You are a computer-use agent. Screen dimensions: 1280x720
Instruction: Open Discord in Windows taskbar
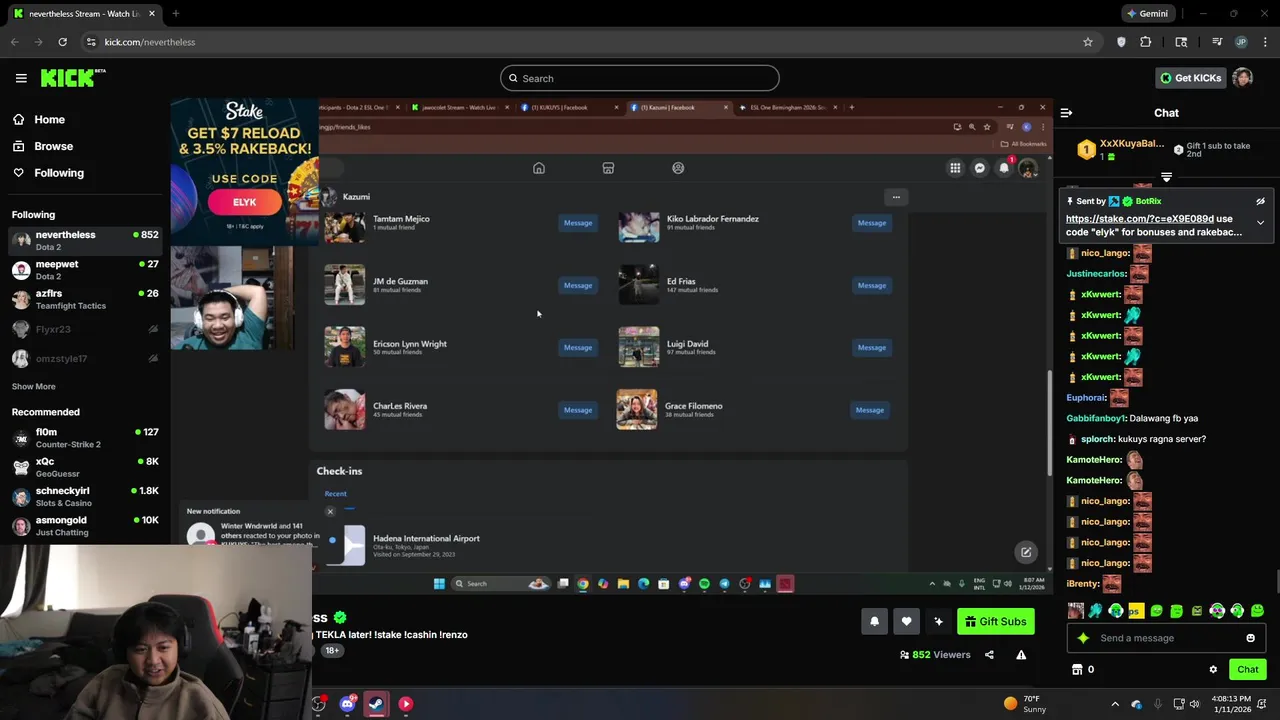347,704
